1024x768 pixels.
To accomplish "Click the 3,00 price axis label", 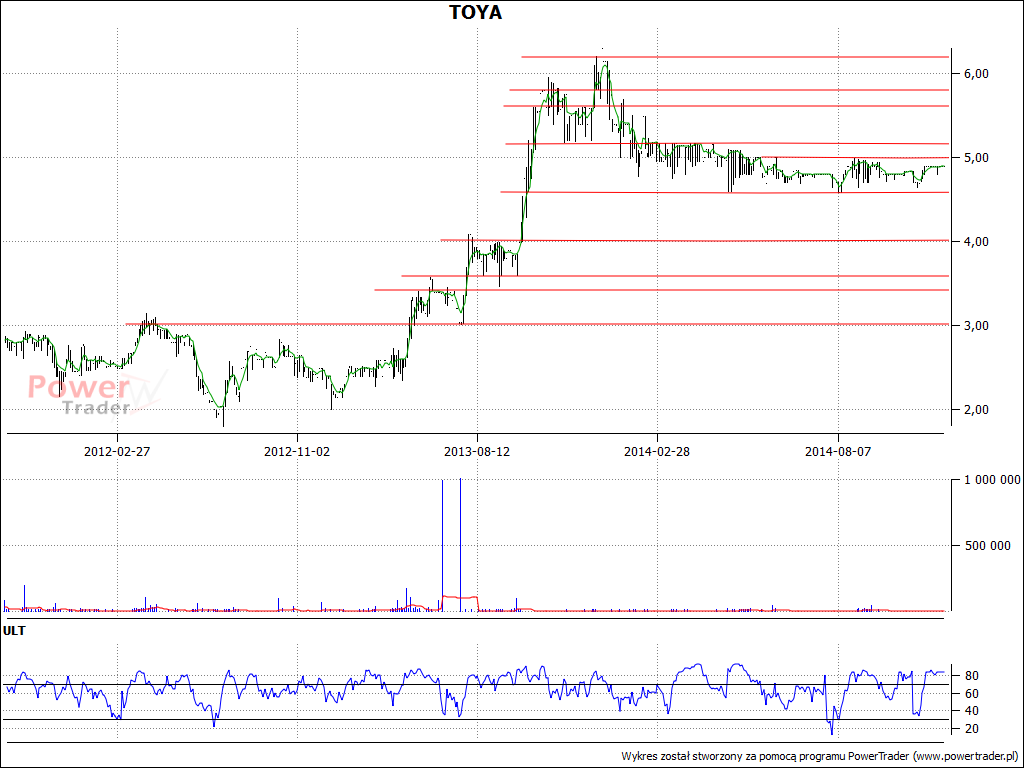I will (x=975, y=326).
